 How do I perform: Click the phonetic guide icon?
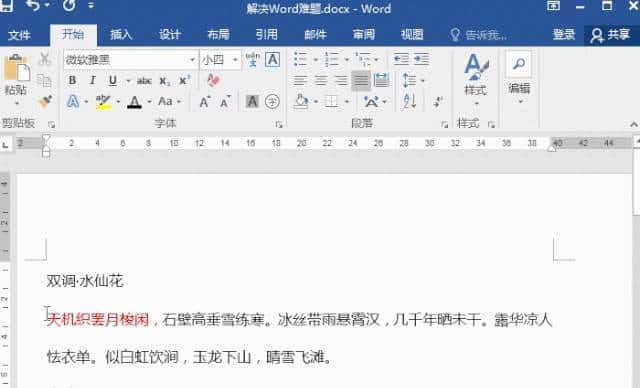coord(253,60)
